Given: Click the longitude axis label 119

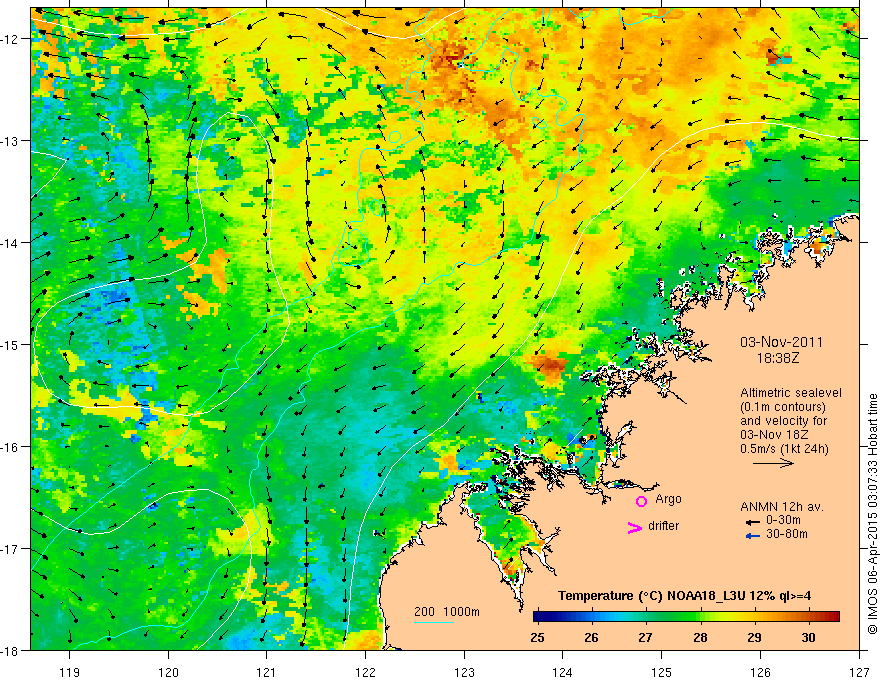Looking at the screenshot, I should (x=70, y=672).
